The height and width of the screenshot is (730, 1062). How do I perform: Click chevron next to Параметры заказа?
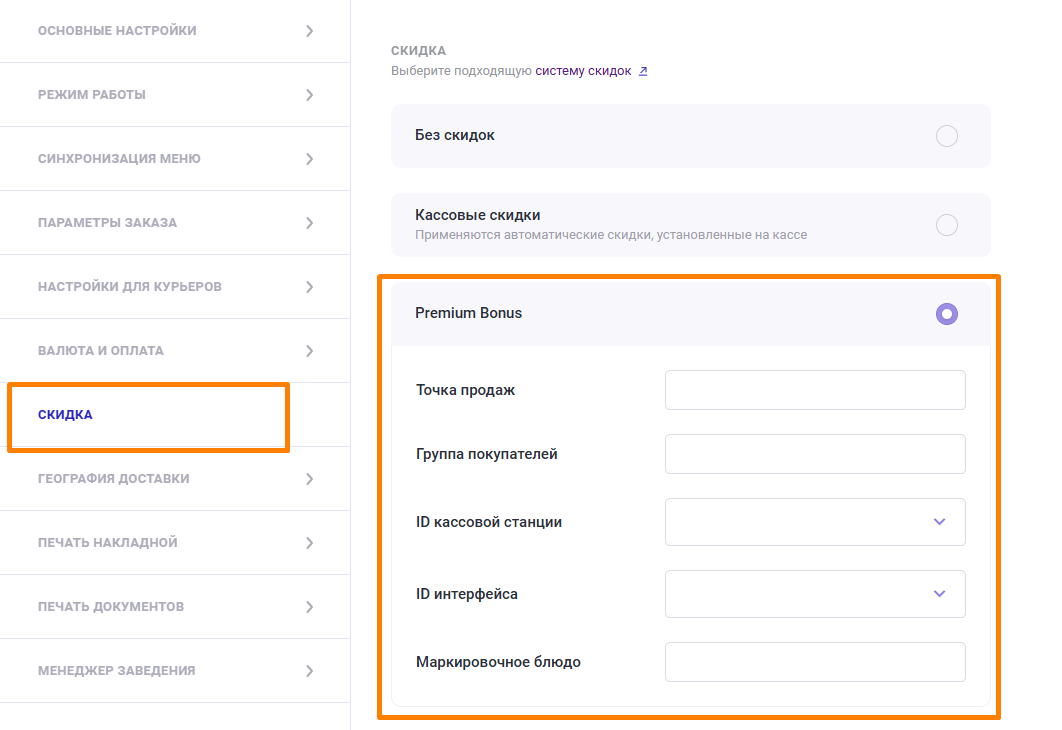(309, 223)
